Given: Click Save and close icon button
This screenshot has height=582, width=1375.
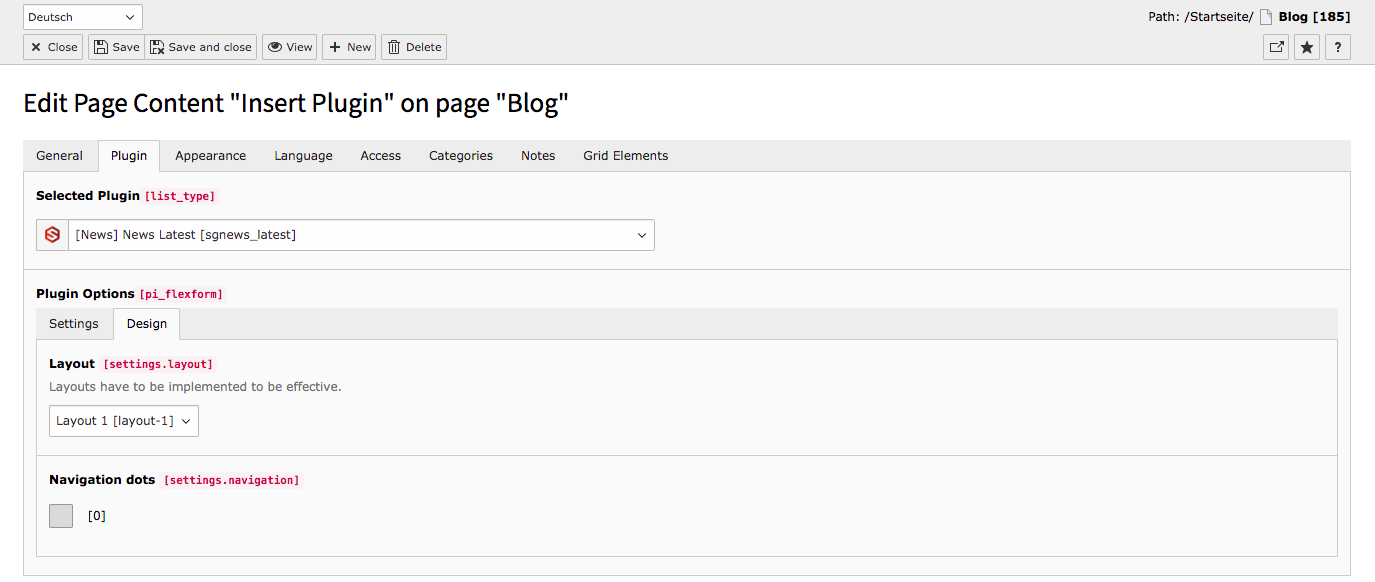Looking at the screenshot, I should coord(201,47).
